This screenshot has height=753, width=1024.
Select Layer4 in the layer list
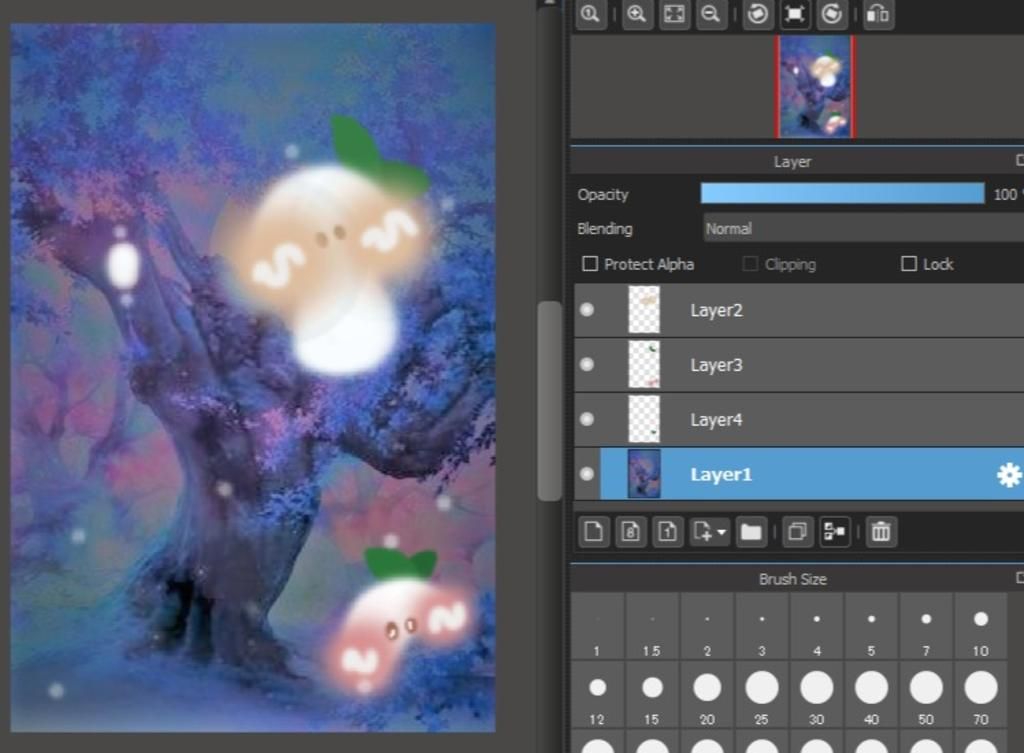[799, 420]
